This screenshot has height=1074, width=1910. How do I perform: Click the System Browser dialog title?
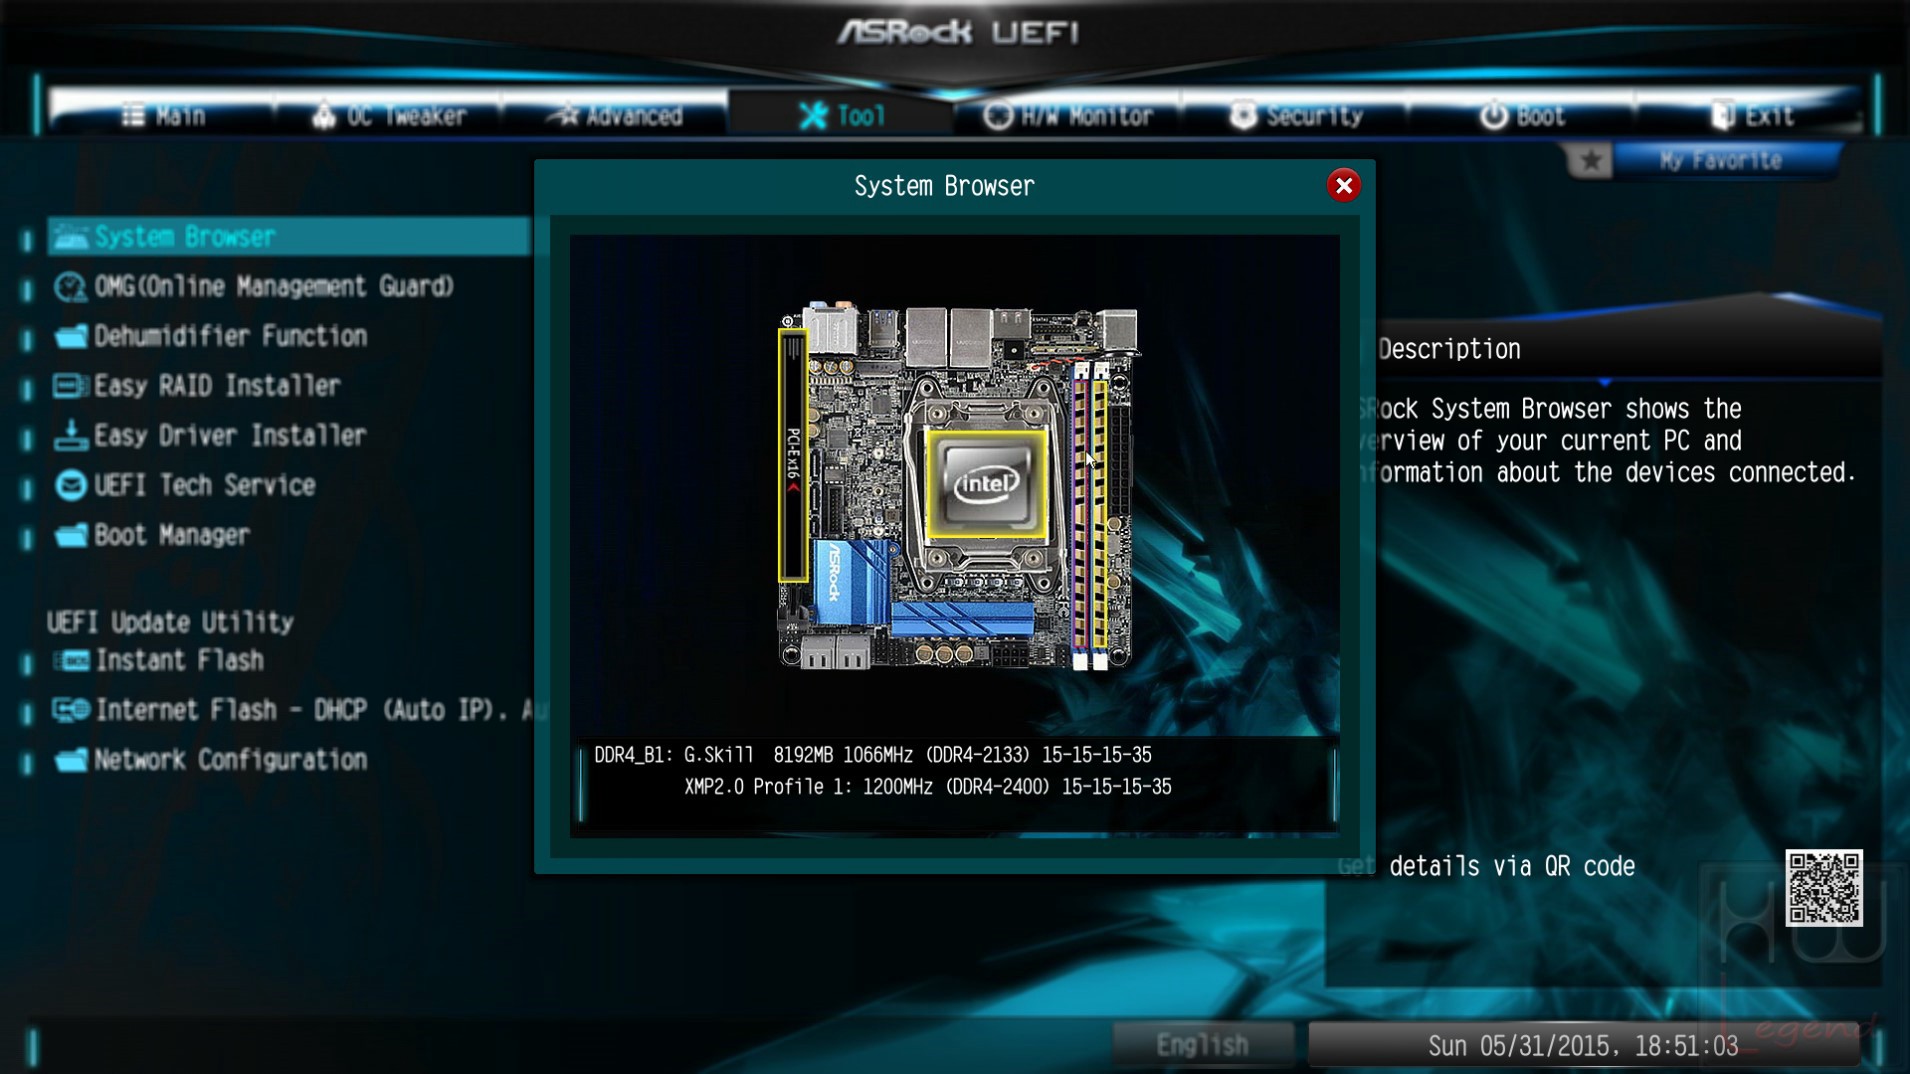tap(944, 186)
